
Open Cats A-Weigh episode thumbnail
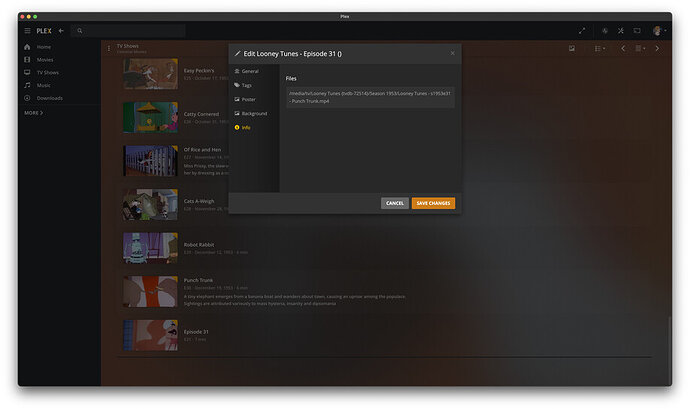click(x=150, y=205)
